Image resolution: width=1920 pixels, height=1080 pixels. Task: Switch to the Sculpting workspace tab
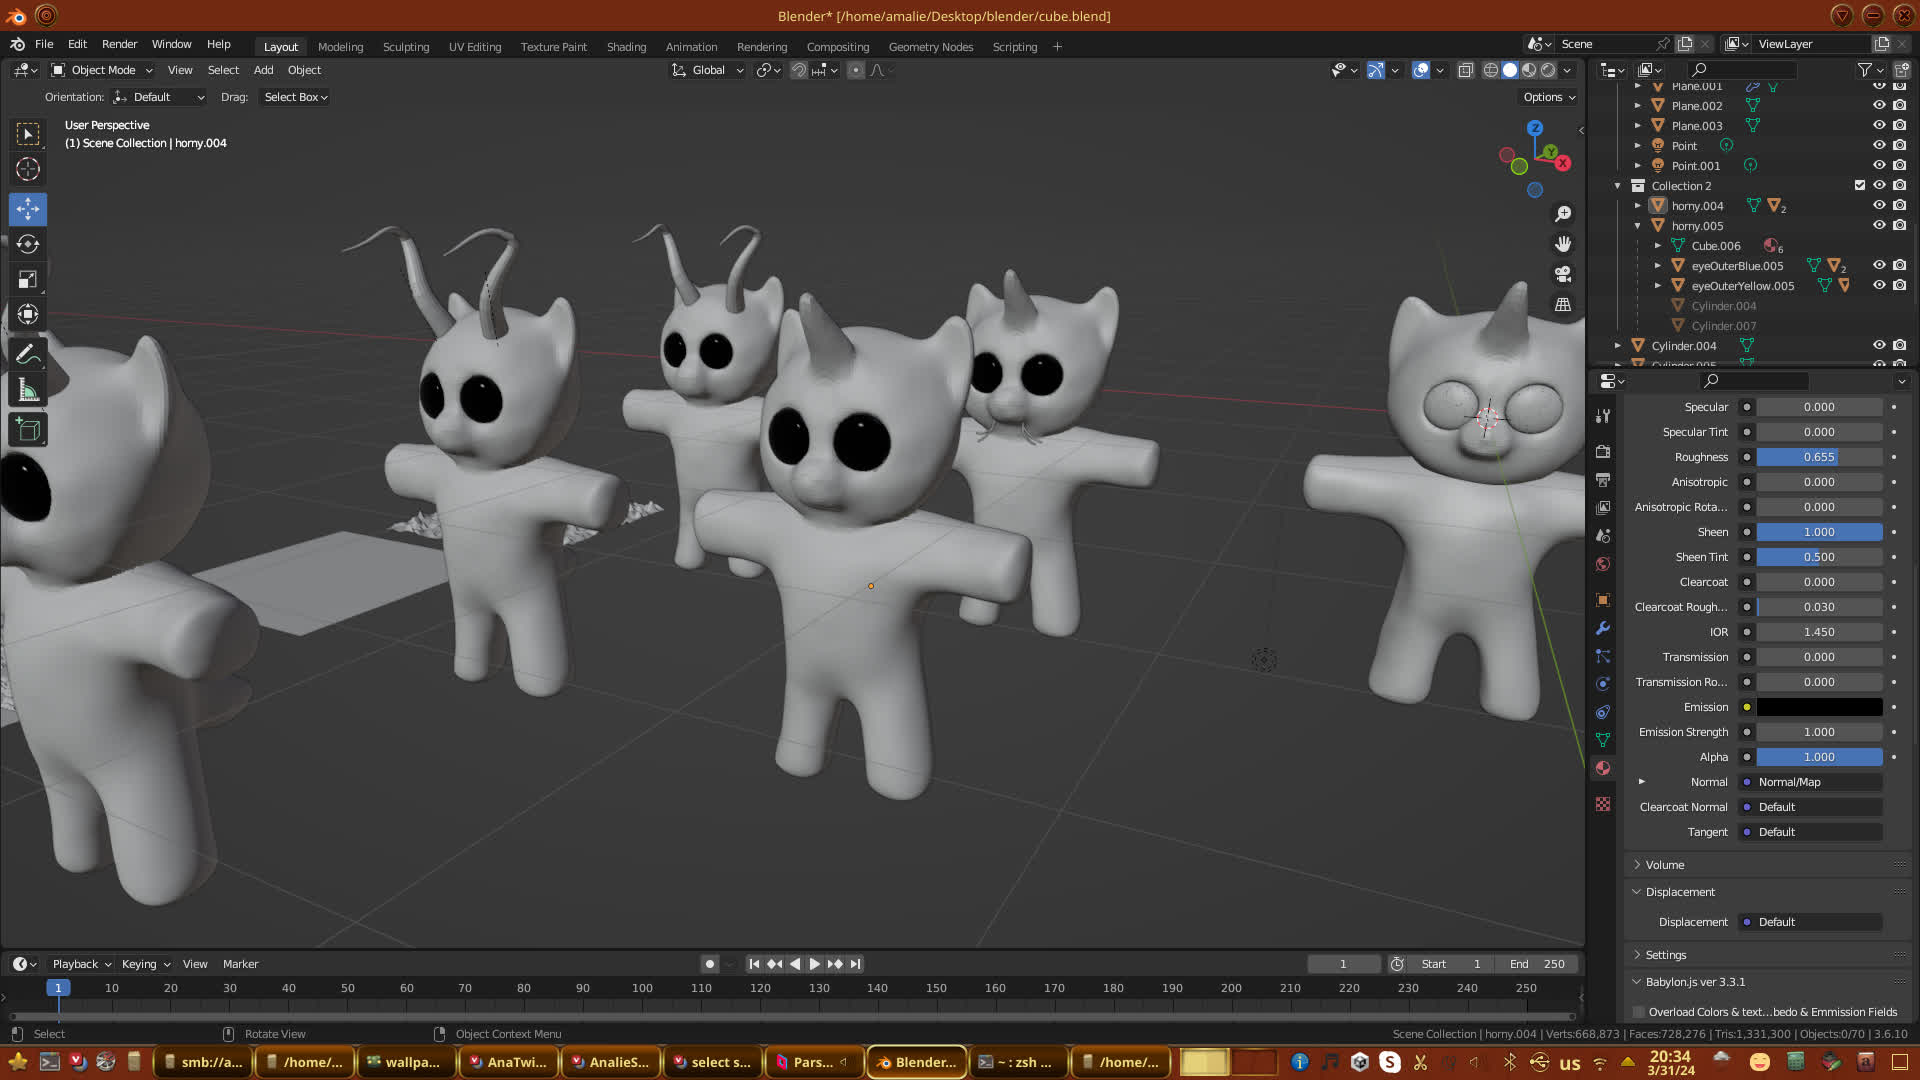tap(405, 47)
